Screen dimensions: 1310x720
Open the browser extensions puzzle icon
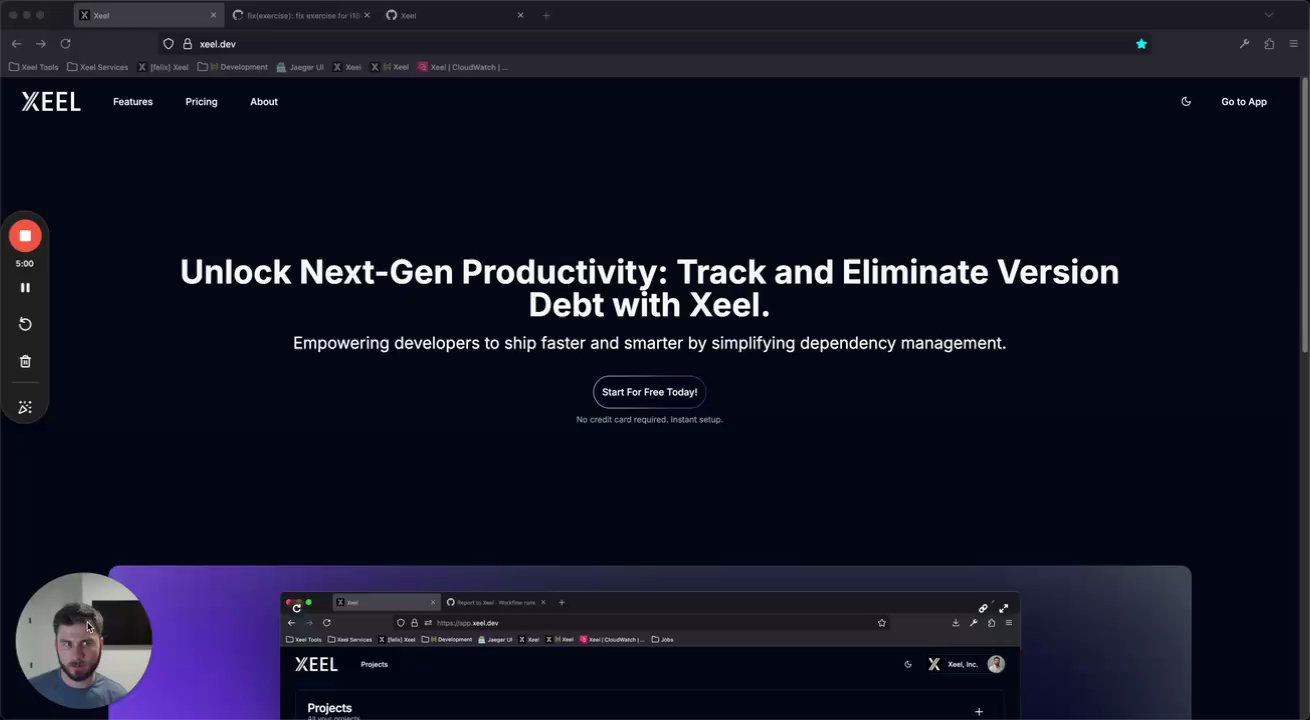[x=1269, y=44]
